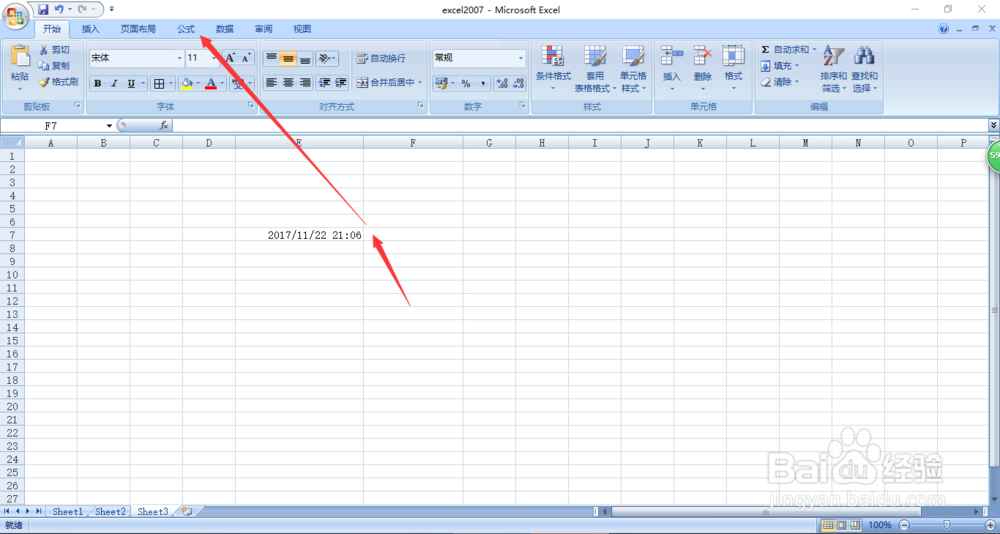Screen dimensions: 1000x534
Task: Open font name dropdown 宋体
Action: point(179,58)
